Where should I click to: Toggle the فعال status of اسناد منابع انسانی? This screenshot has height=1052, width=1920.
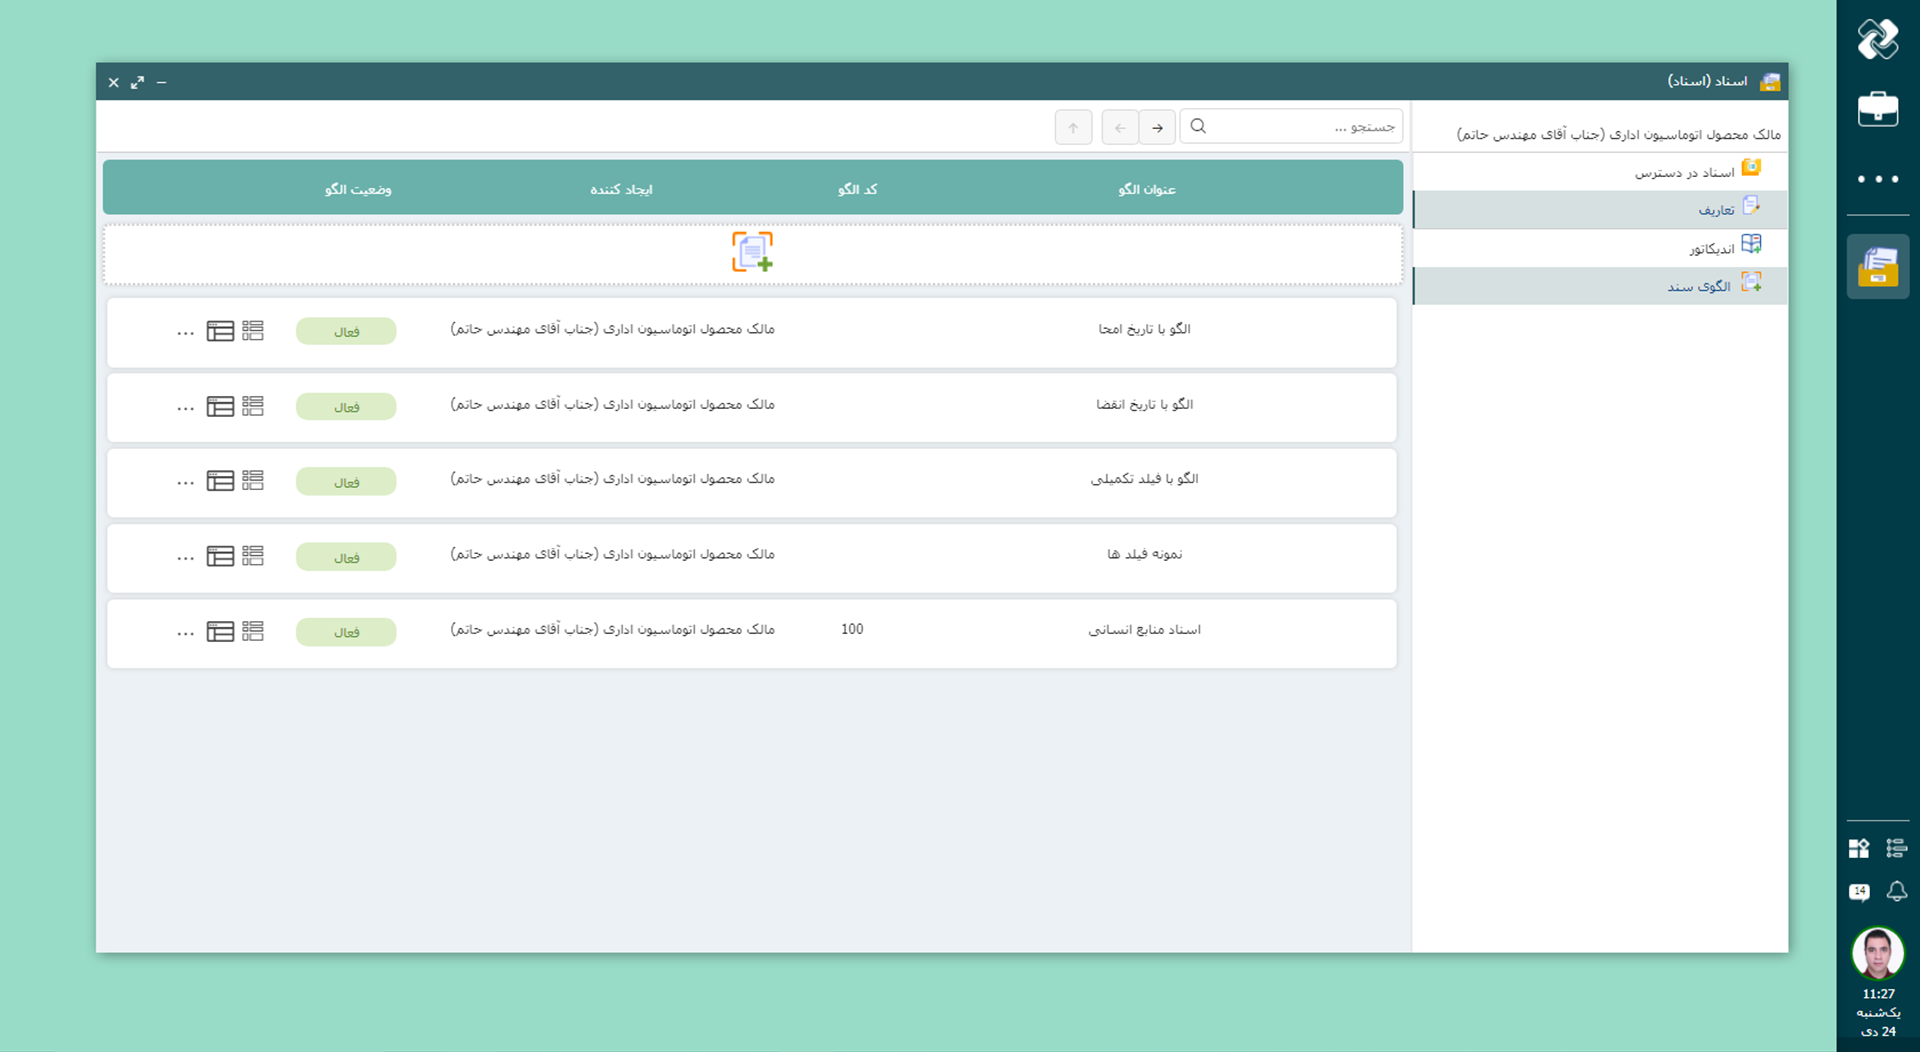pos(346,632)
